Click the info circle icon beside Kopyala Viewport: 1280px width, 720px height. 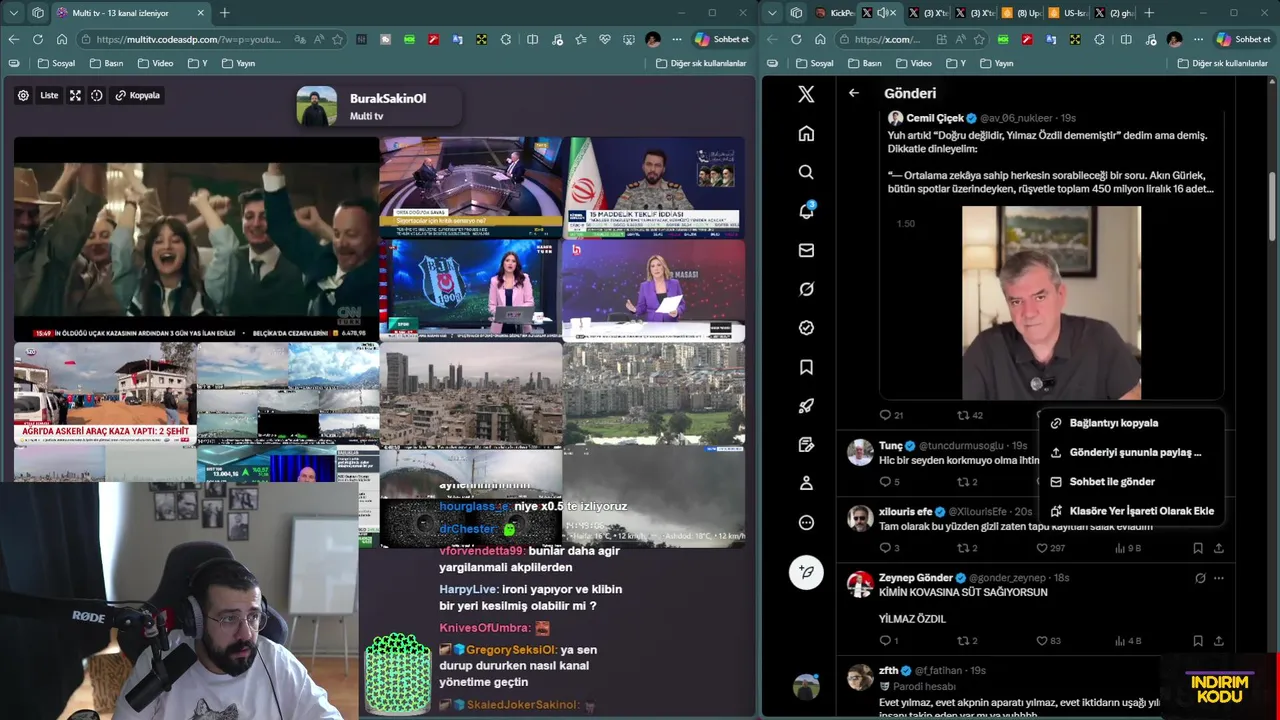[x=97, y=95]
